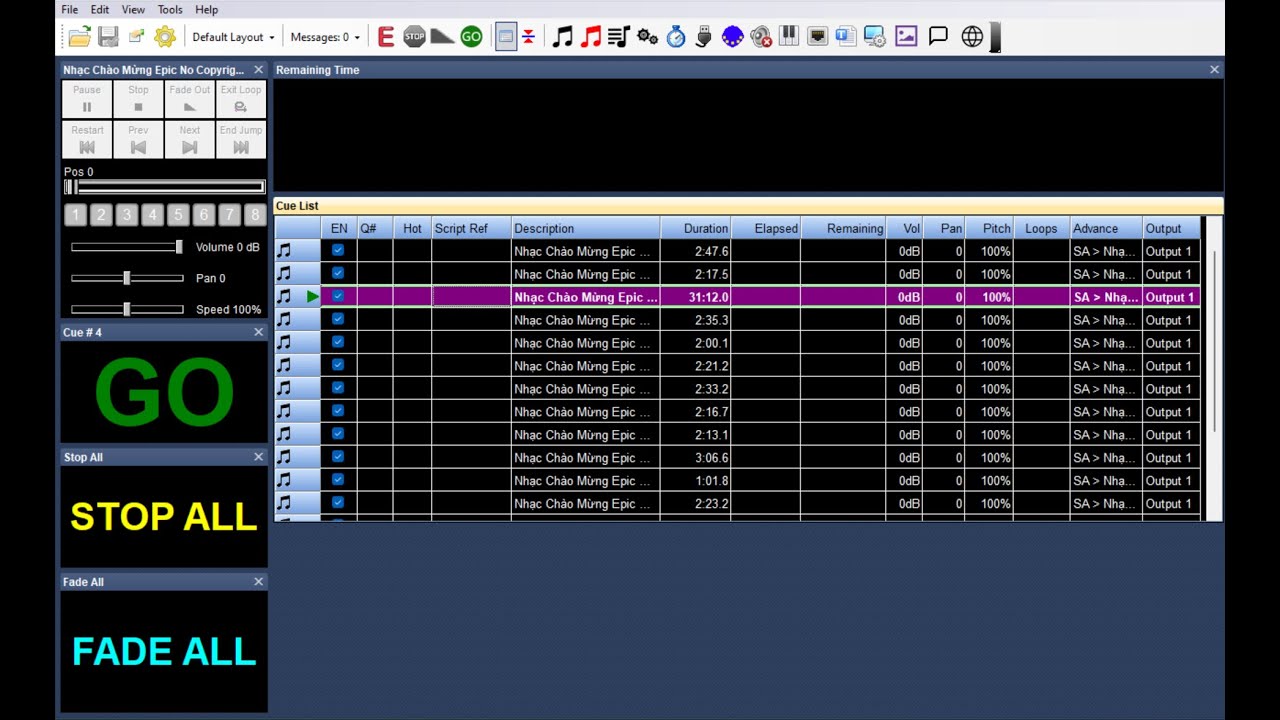Open the Tools menu
This screenshot has height=720, width=1280.
click(170, 9)
